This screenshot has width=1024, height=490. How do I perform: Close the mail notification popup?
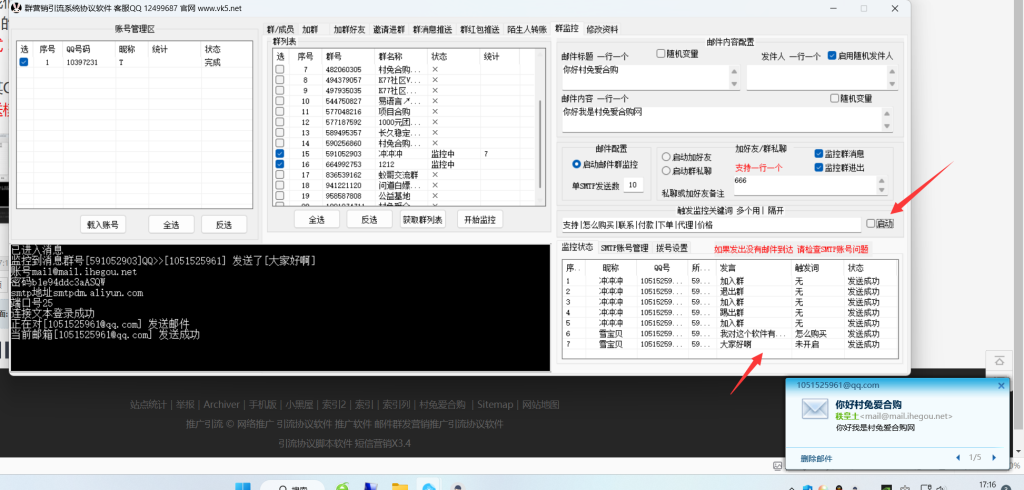1001,386
